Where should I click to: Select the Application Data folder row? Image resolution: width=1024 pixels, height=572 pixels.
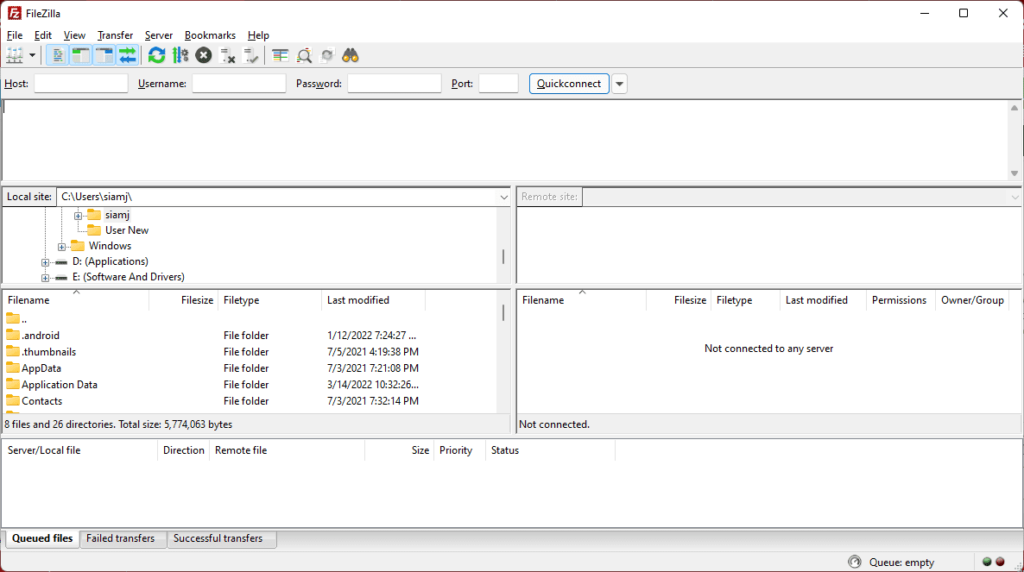[x=251, y=385]
